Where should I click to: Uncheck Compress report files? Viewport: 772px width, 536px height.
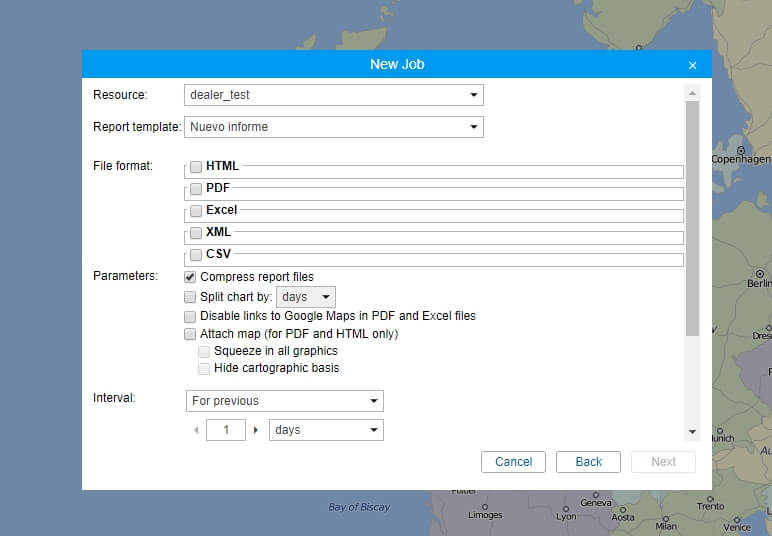[x=190, y=277]
